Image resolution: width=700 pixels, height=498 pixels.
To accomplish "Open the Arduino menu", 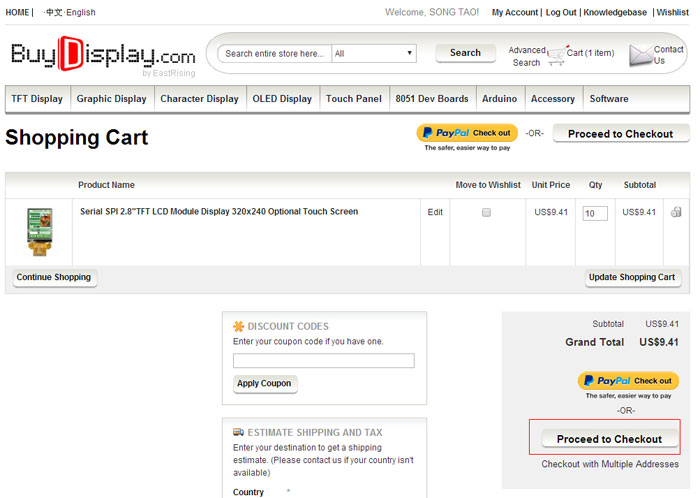I will (x=500, y=99).
